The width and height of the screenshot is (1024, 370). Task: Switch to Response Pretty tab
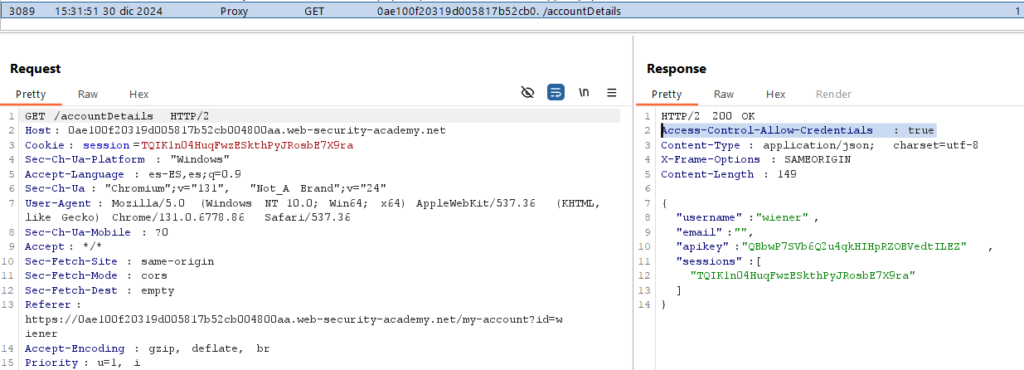click(667, 94)
